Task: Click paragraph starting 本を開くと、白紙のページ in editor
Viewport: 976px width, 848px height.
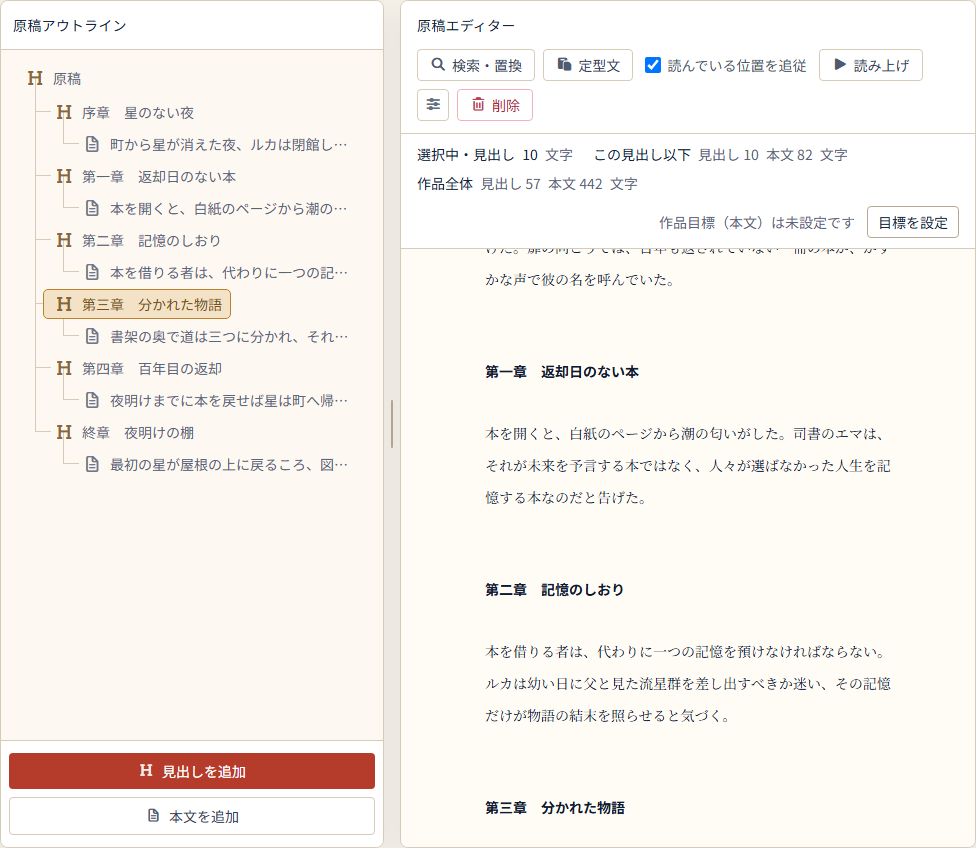Action: (x=688, y=465)
